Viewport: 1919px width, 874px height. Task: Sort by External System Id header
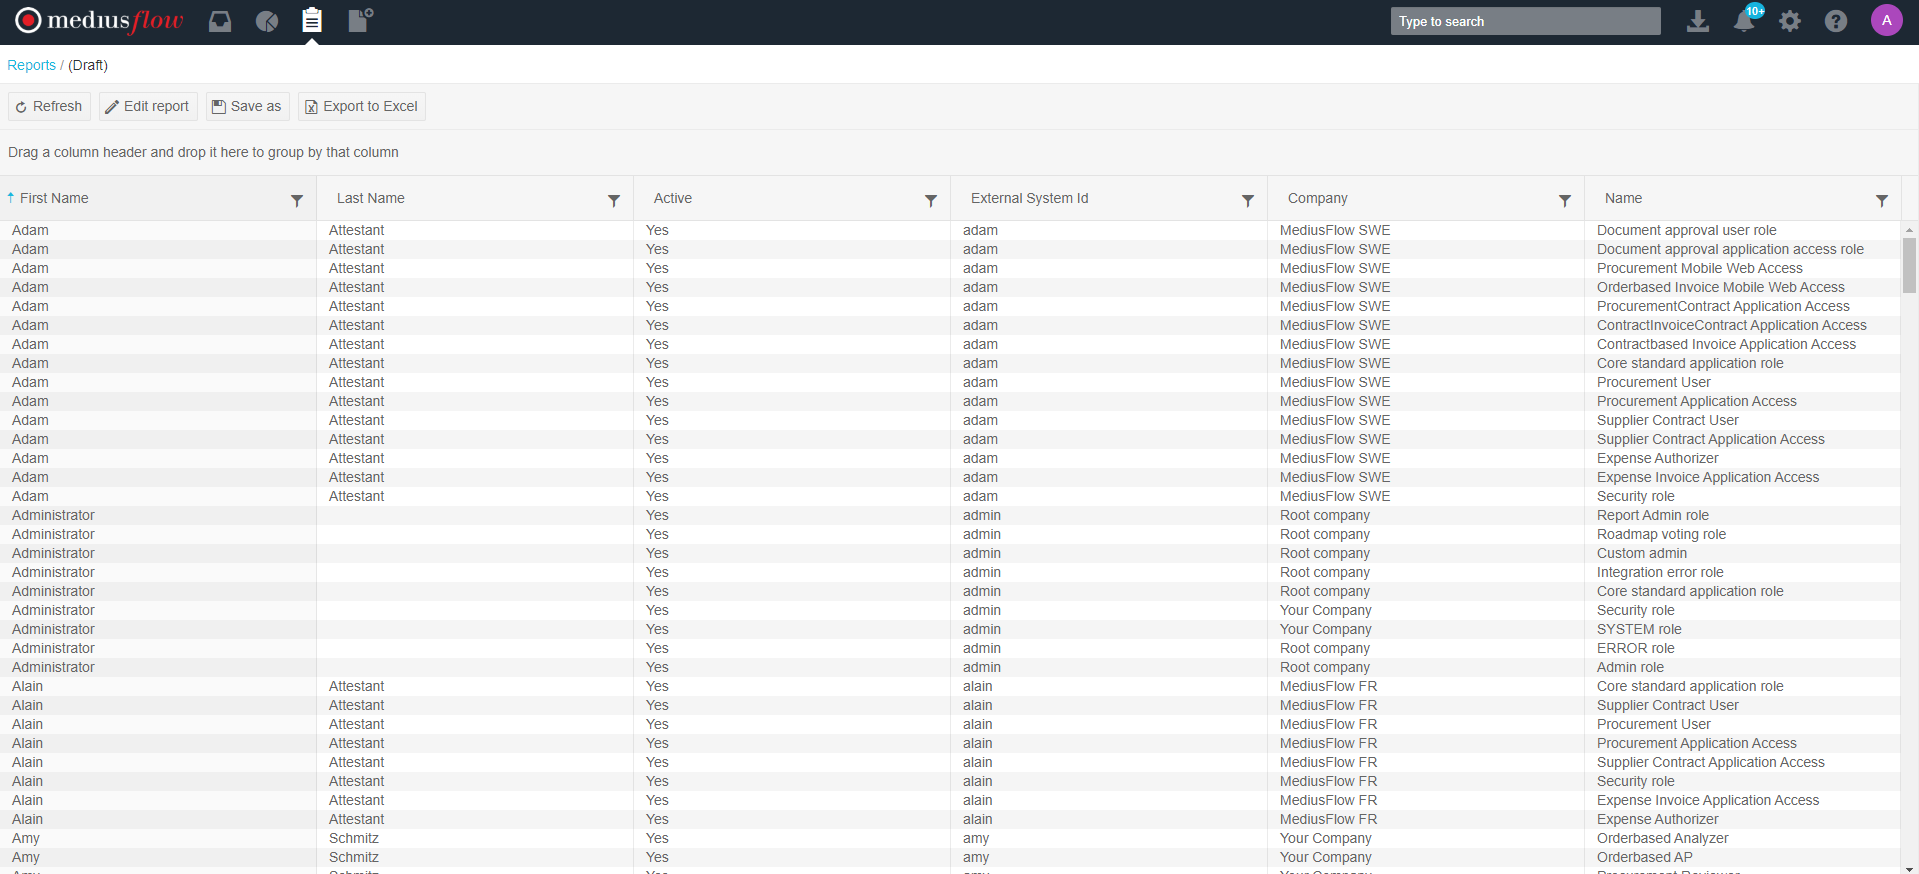click(x=1029, y=198)
